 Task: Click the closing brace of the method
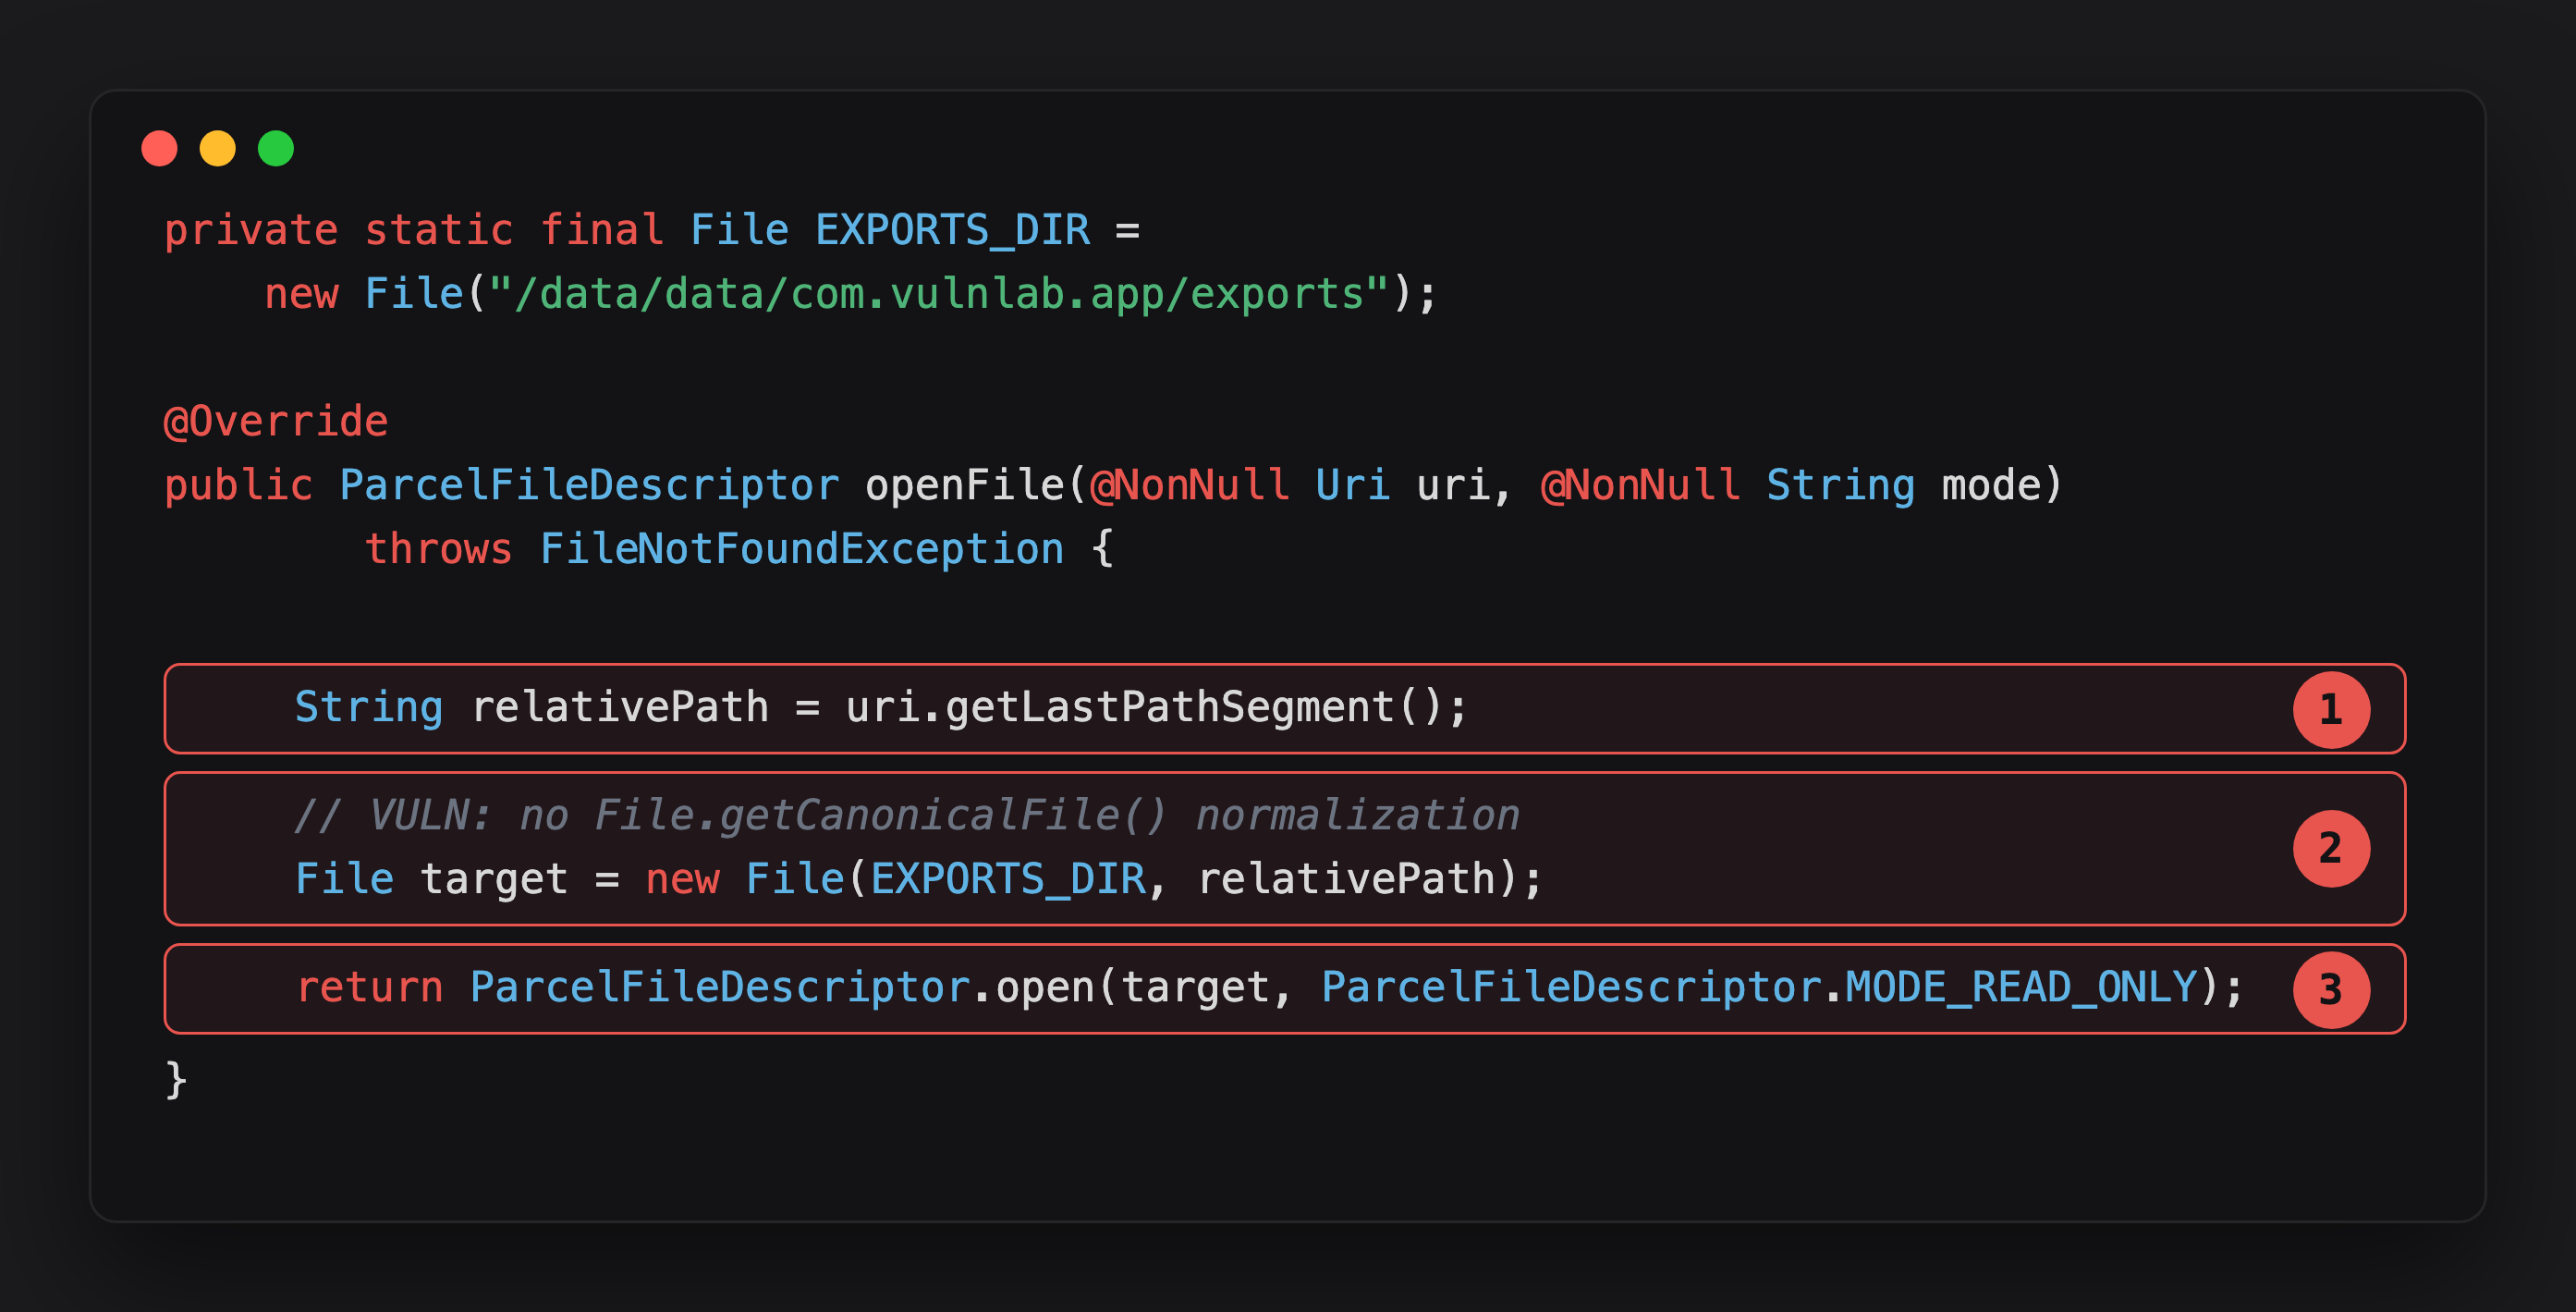click(176, 1079)
